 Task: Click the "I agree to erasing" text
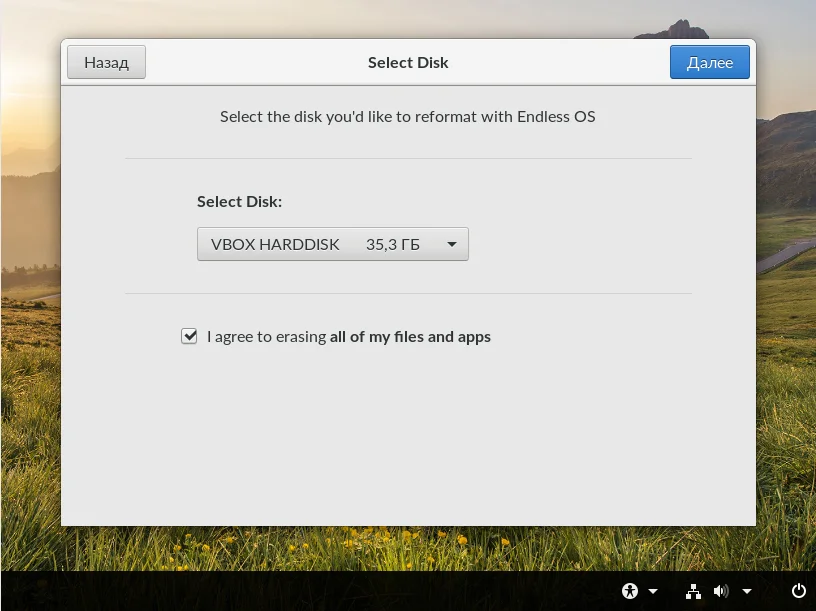[x=267, y=337]
